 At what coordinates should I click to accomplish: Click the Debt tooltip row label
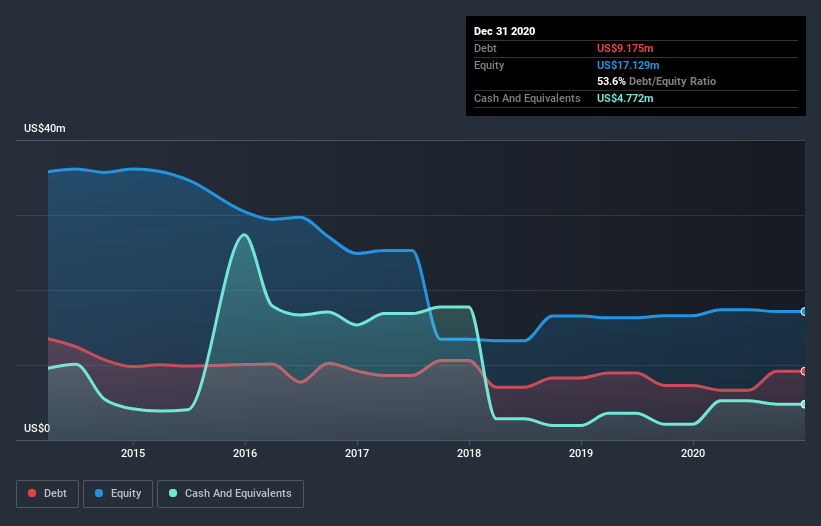tap(485, 48)
